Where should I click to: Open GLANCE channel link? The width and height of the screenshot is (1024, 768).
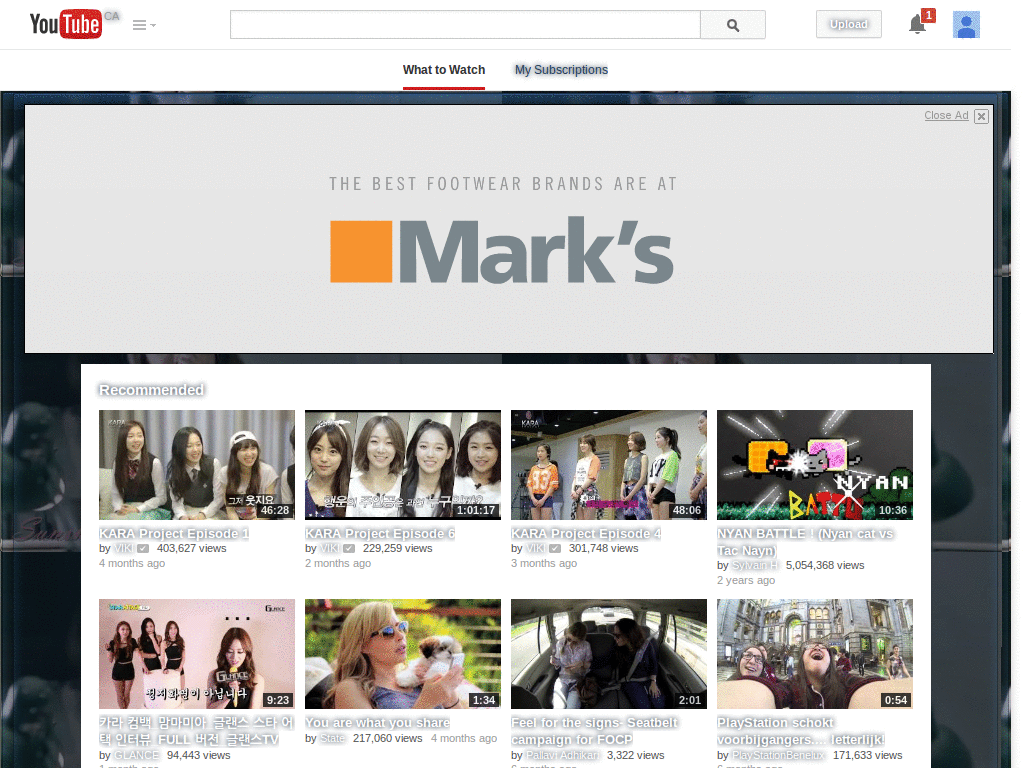click(x=136, y=755)
